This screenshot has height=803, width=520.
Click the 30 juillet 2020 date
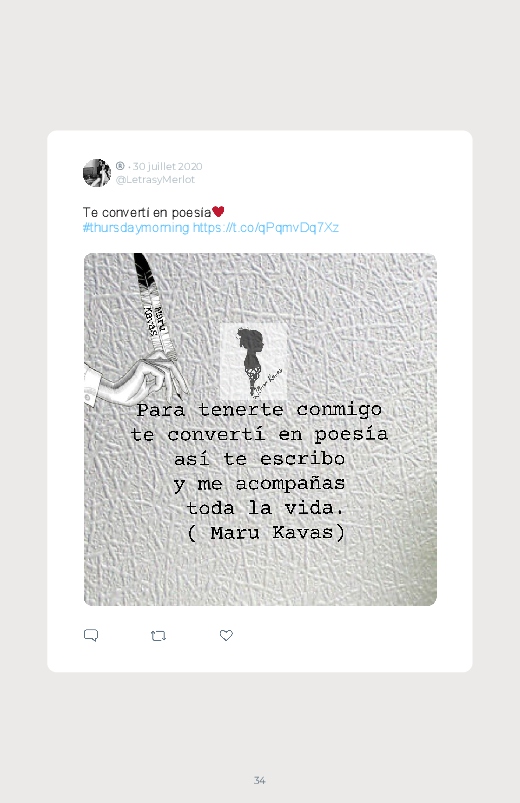coord(168,166)
